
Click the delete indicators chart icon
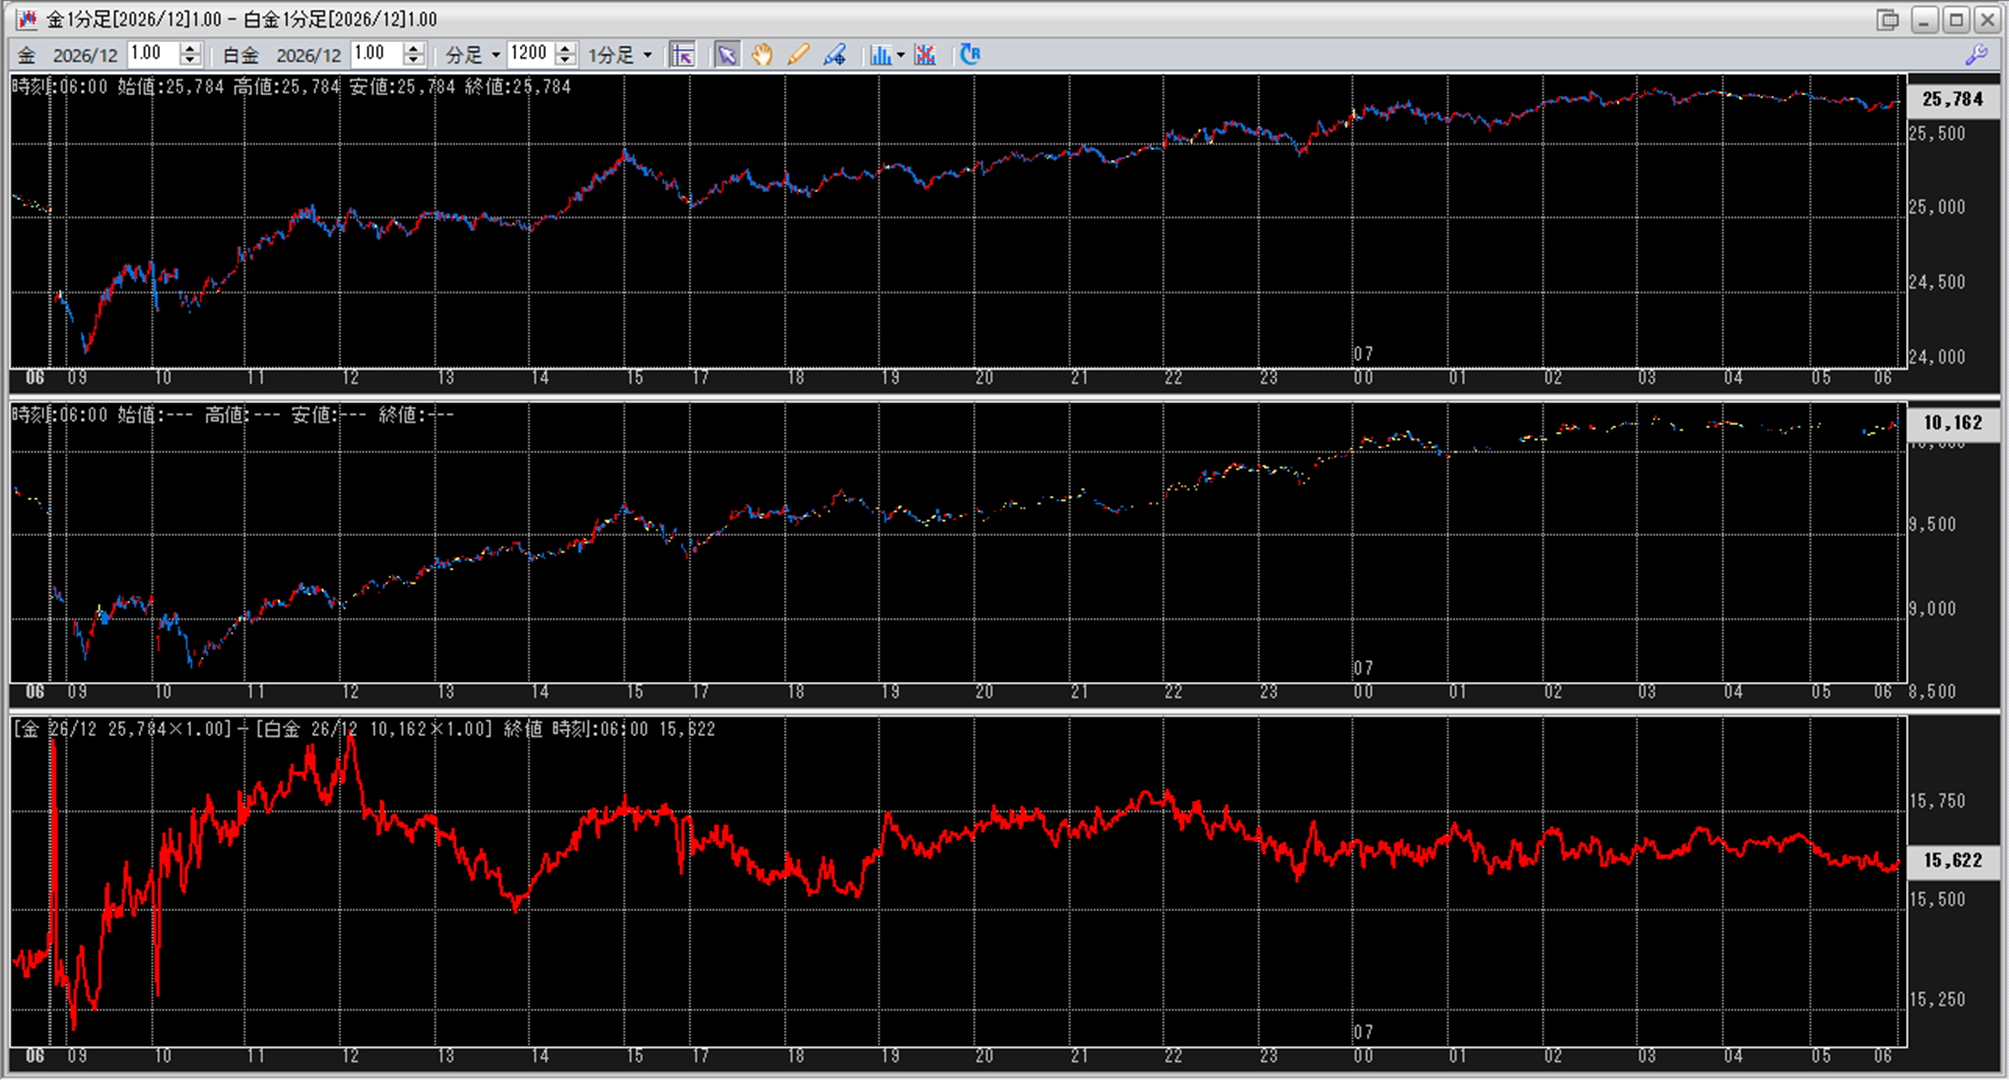pyautogui.click(x=925, y=55)
